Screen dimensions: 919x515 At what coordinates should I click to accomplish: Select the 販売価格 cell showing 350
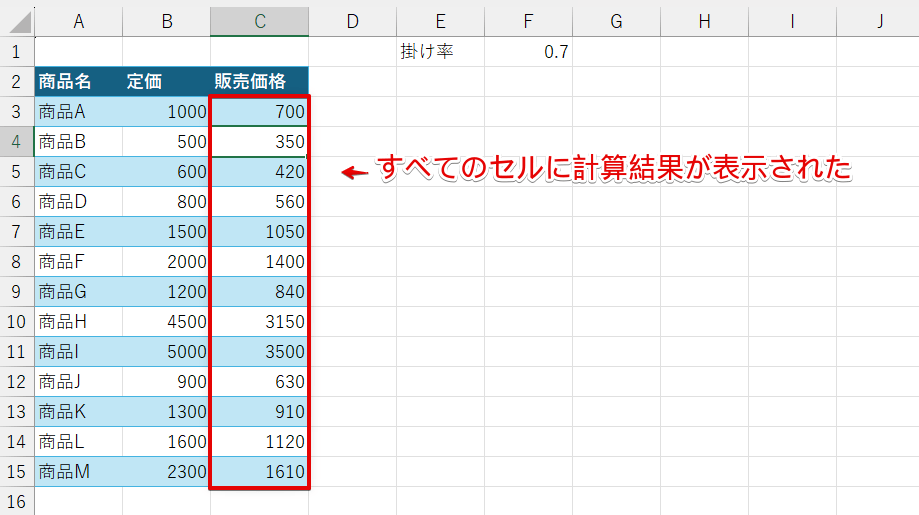(x=260, y=141)
